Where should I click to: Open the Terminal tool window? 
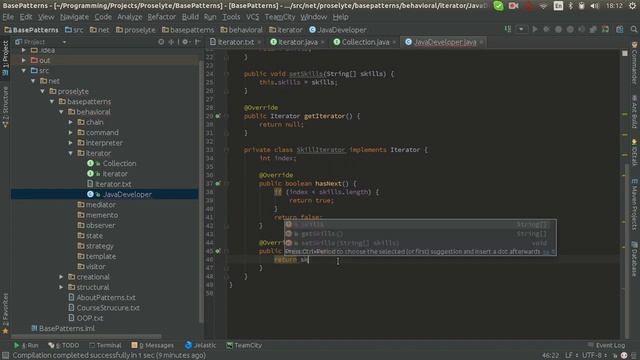[105, 345]
